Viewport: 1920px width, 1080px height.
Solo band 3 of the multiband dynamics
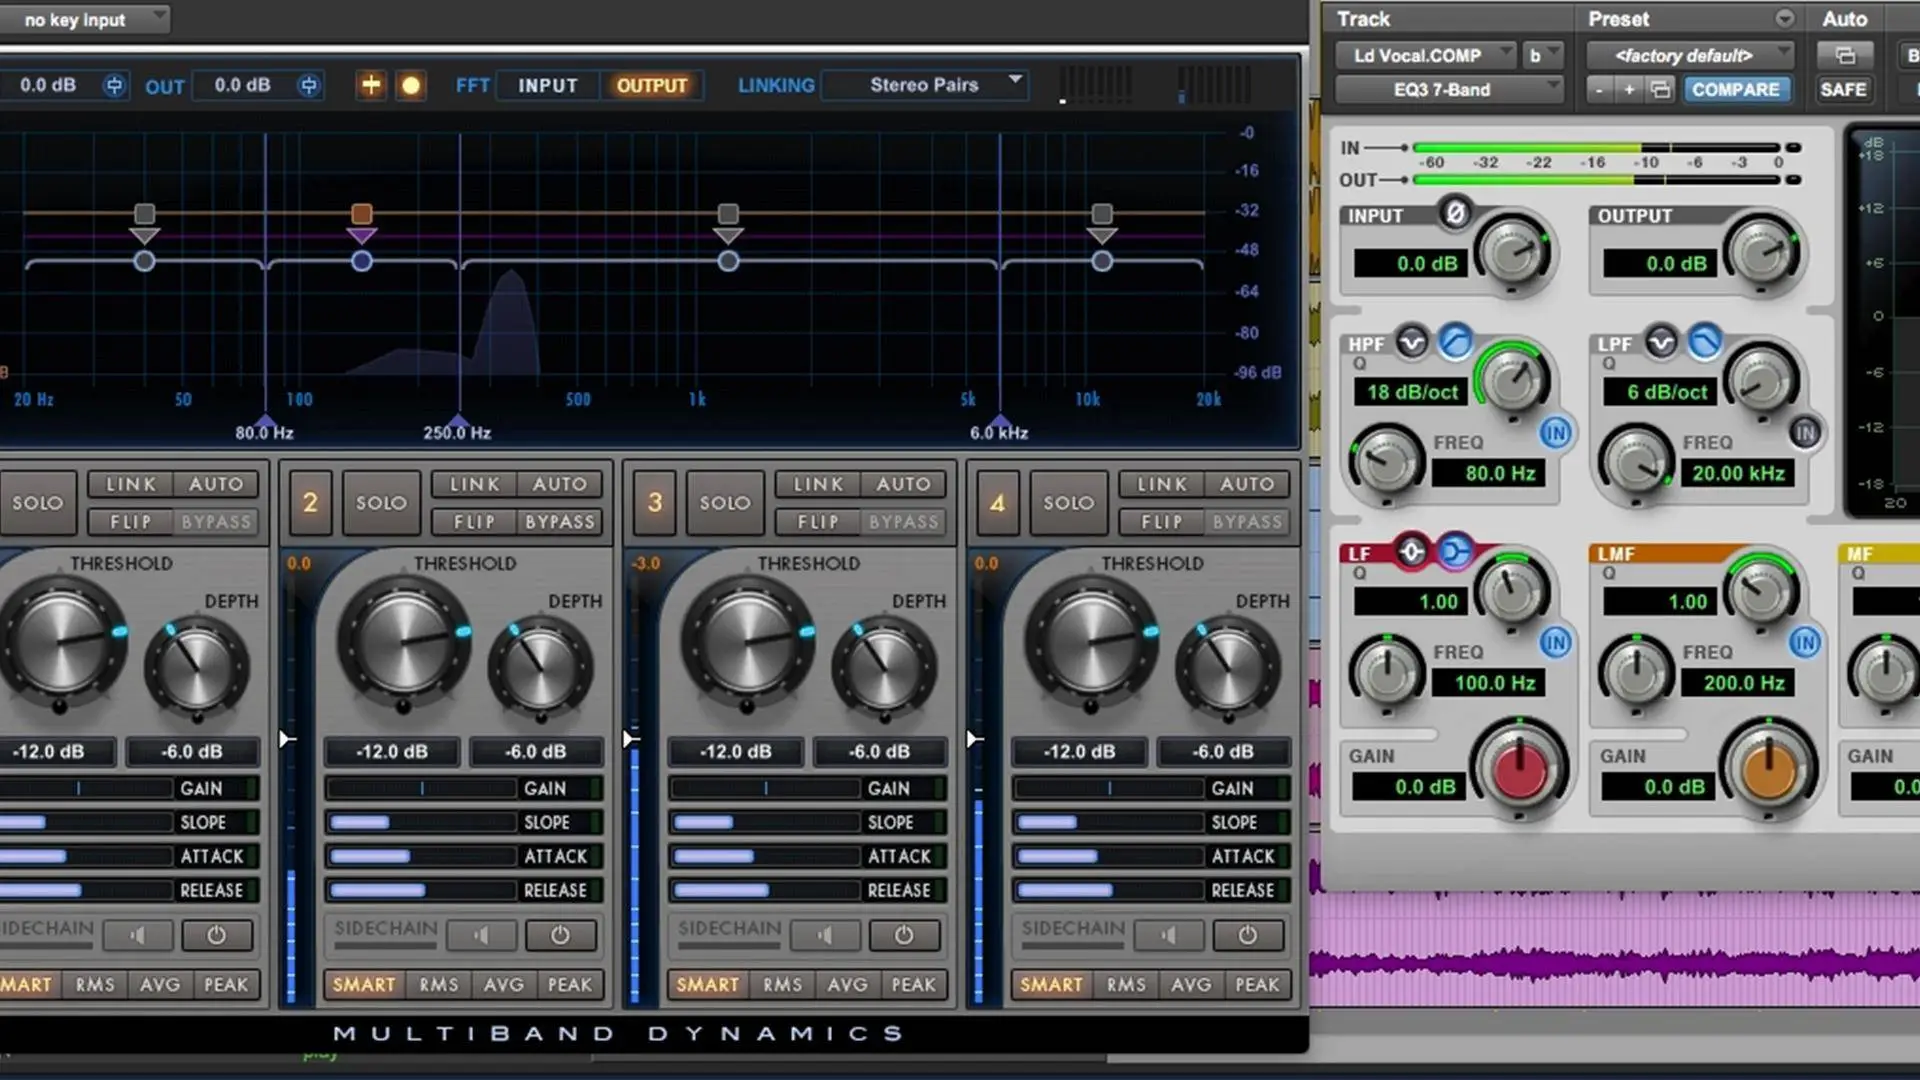pyautogui.click(x=725, y=503)
